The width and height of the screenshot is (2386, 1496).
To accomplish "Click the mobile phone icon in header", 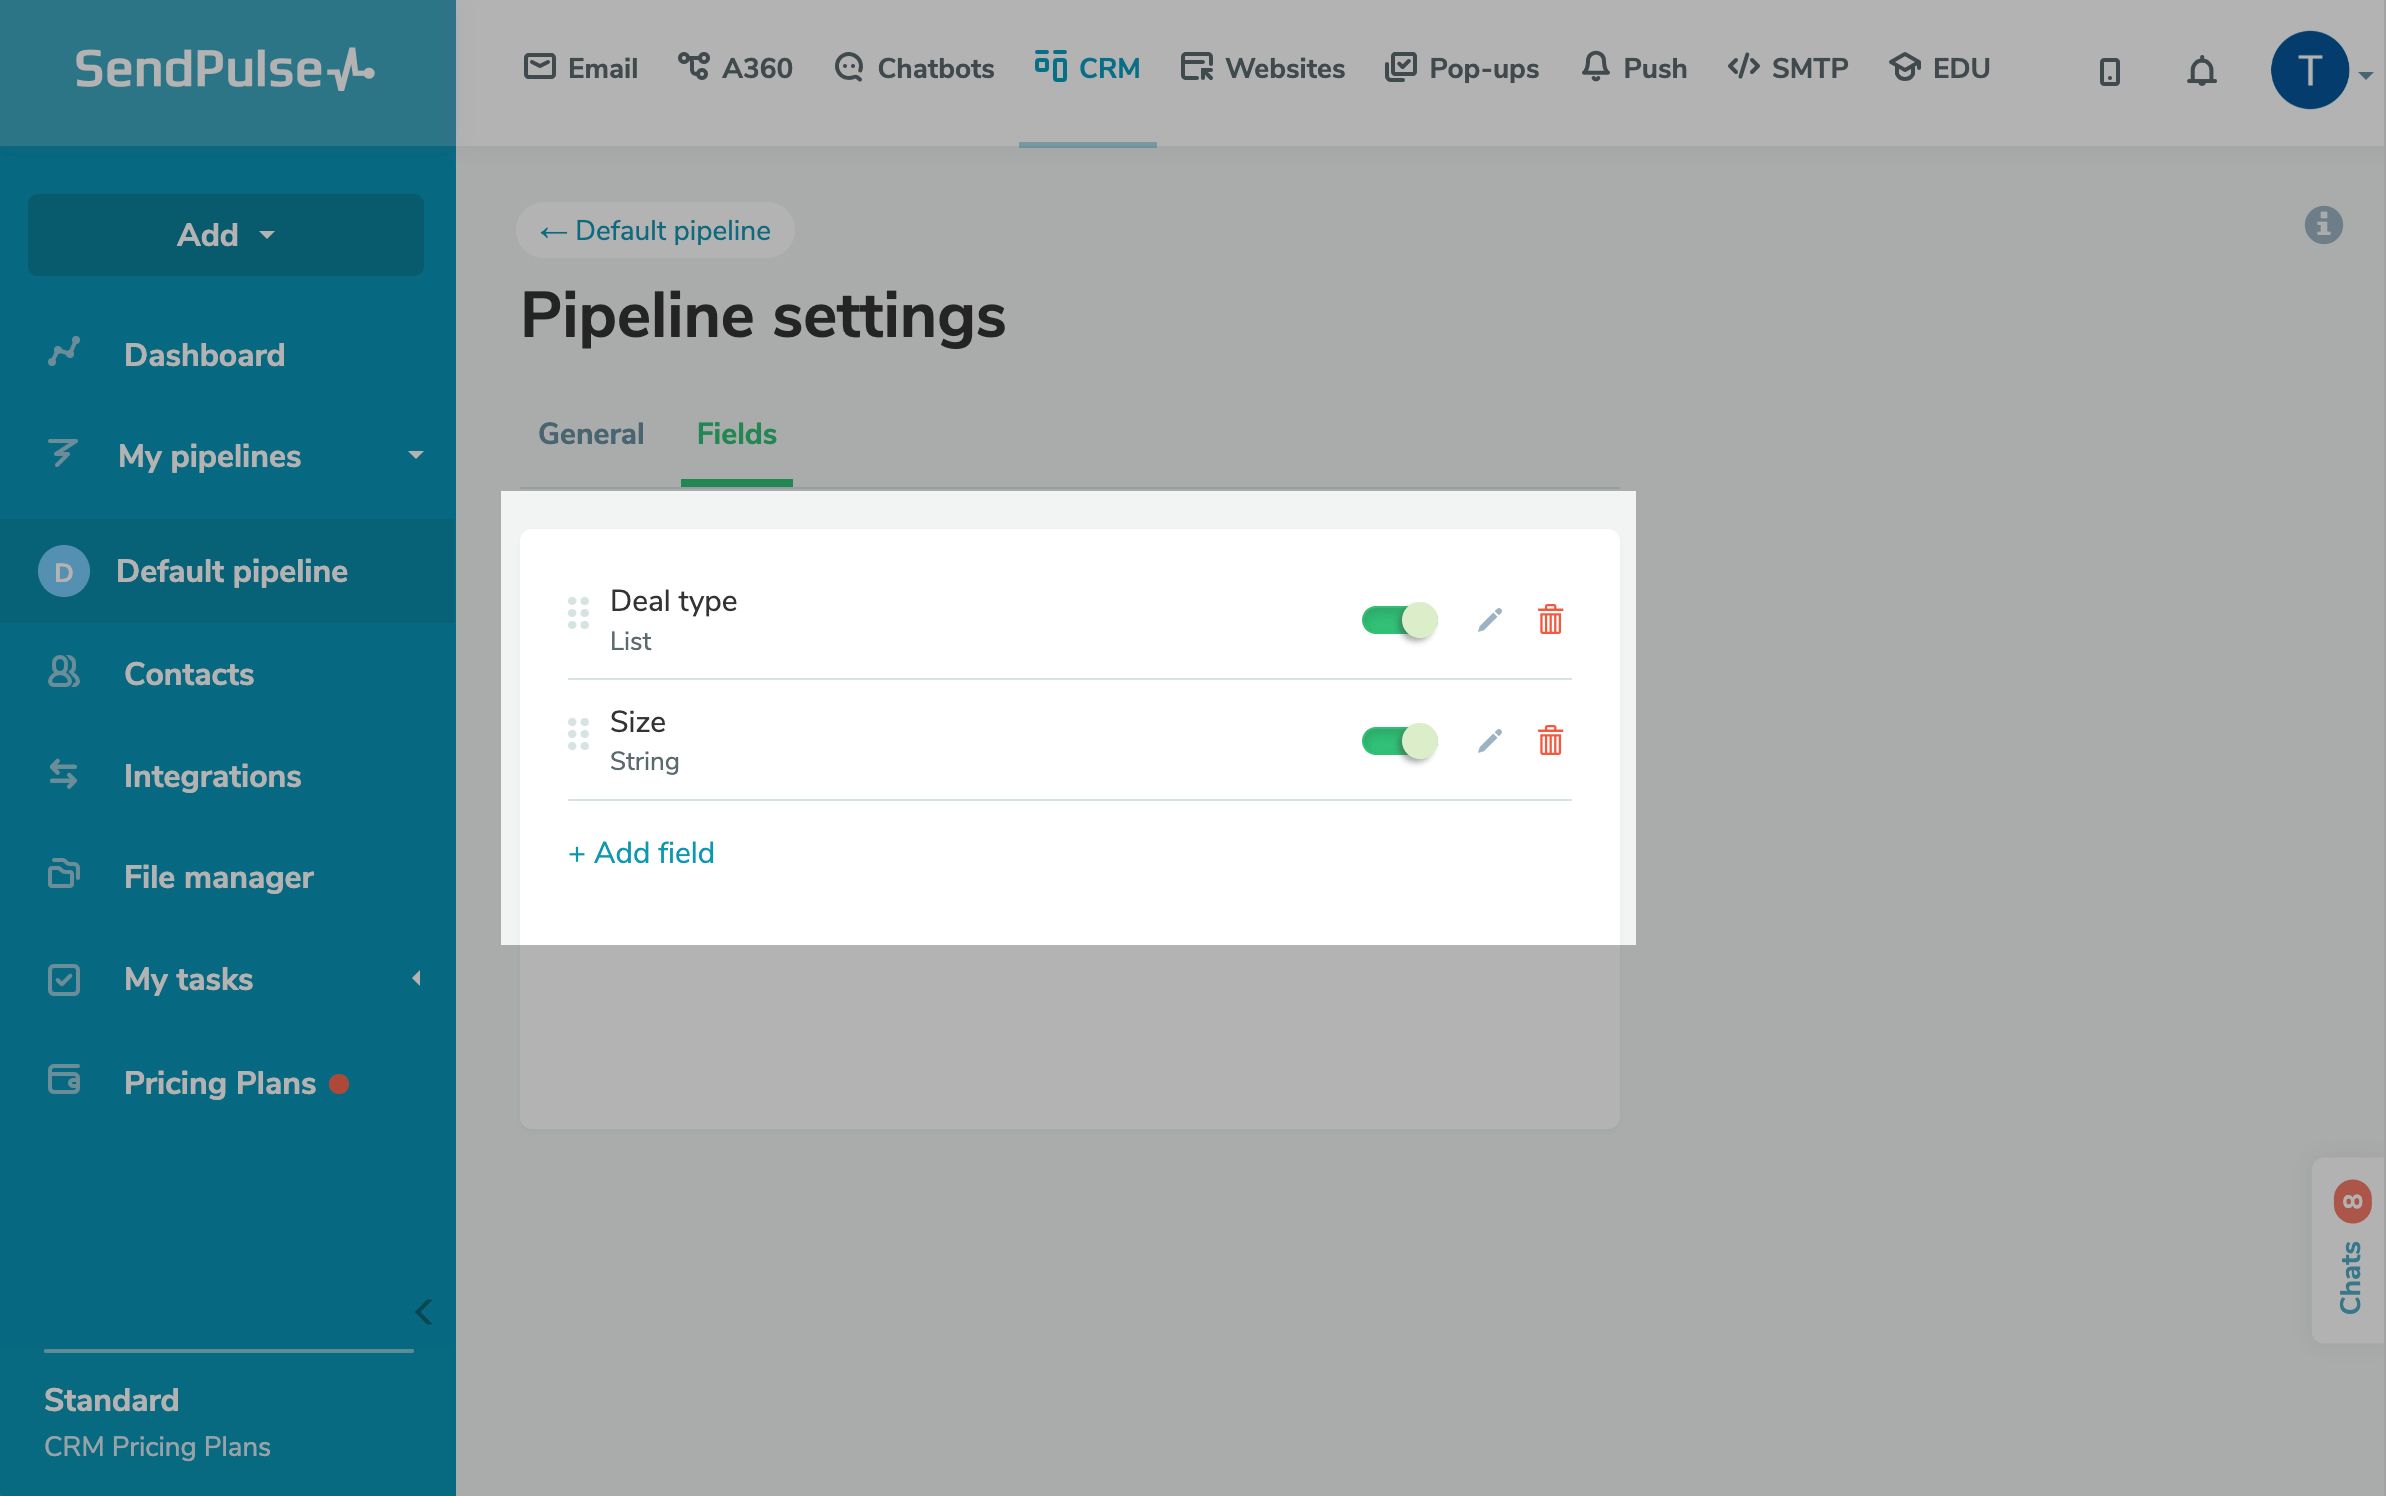I will click(2109, 72).
